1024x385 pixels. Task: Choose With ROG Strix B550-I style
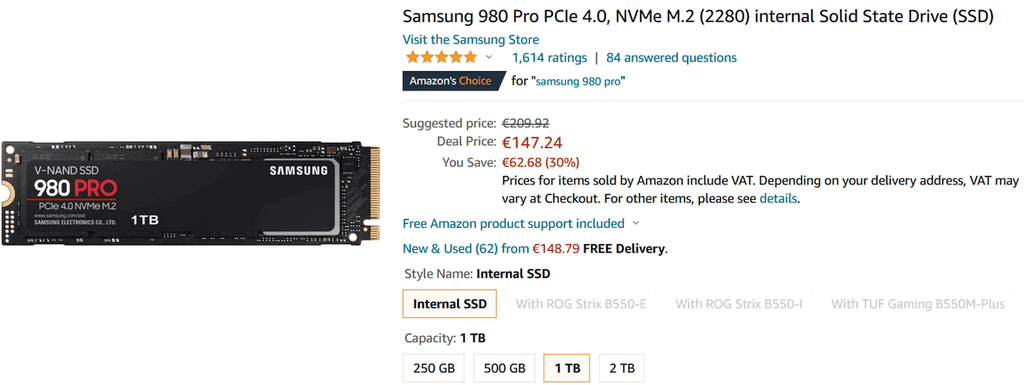click(x=739, y=303)
